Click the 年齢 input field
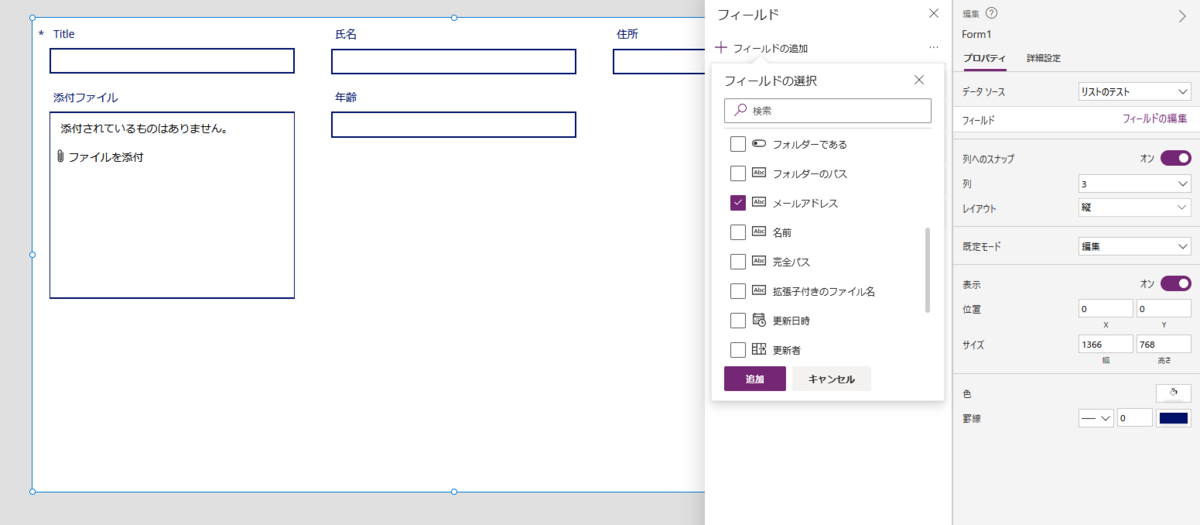This screenshot has width=1200, height=525. (x=454, y=125)
